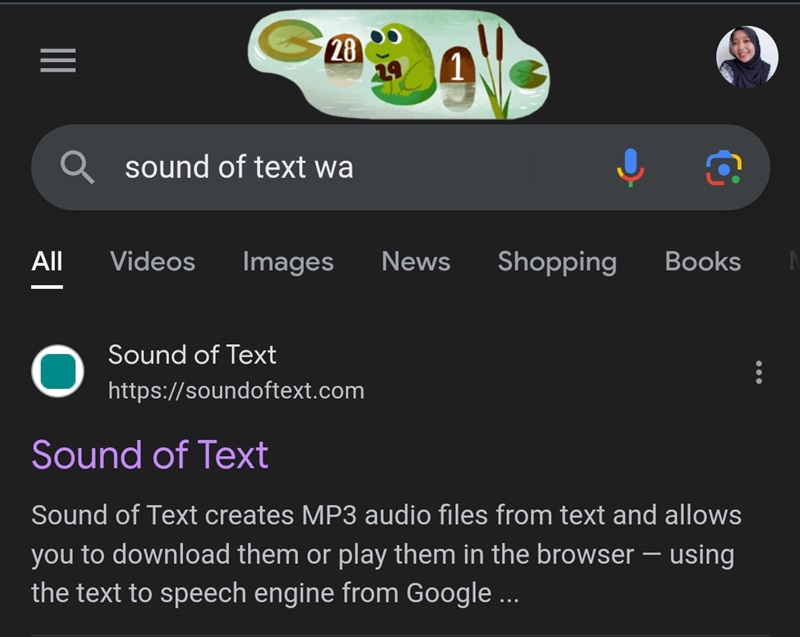Open the hamburger main menu
The image size is (800, 637).
(x=58, y=61)
